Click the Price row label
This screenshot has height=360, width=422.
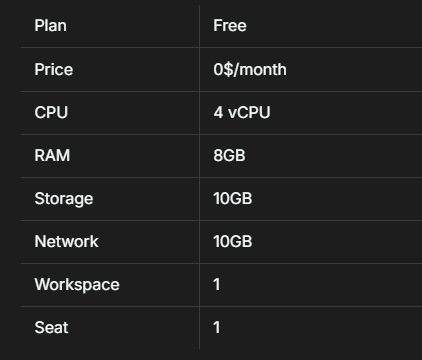click(54, 69)
